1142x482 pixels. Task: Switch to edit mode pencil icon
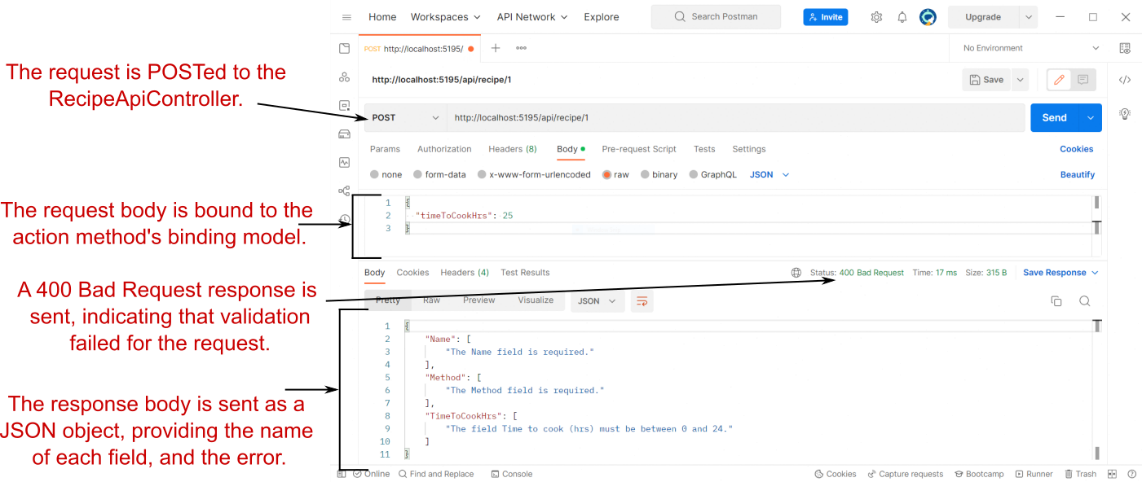[1059, 80]
